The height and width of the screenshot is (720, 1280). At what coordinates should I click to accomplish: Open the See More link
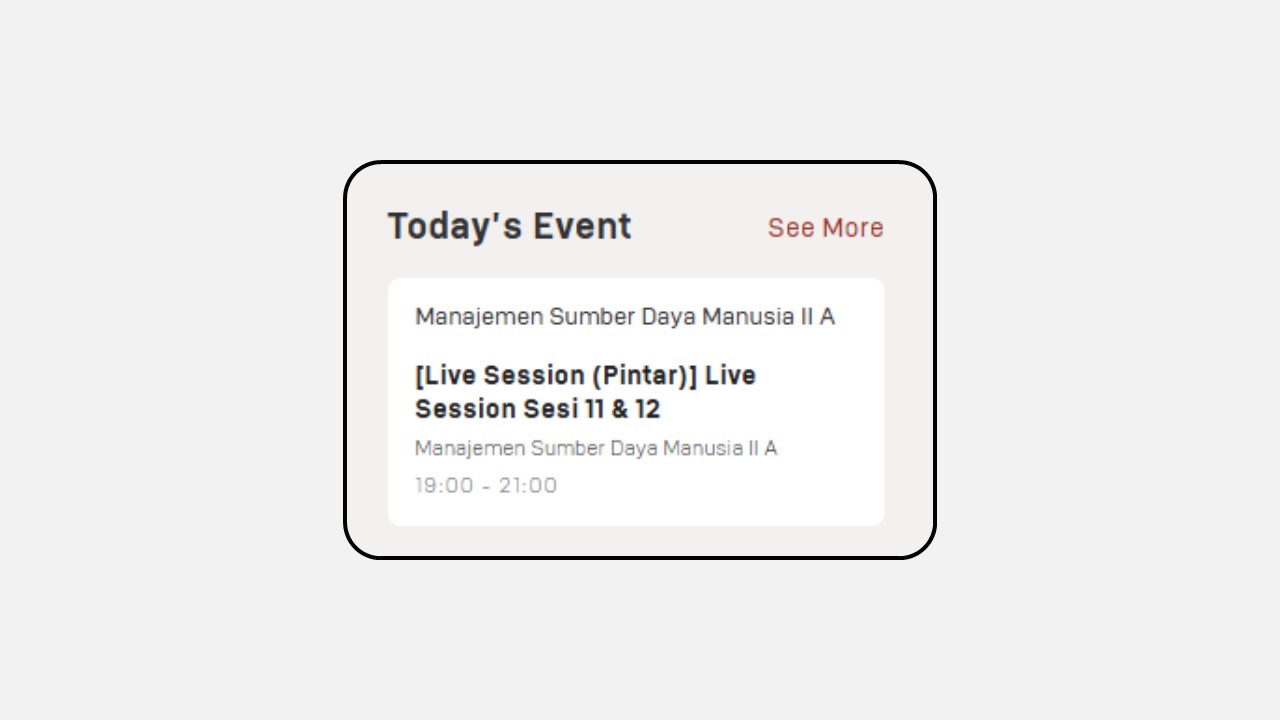coord(825,228)
